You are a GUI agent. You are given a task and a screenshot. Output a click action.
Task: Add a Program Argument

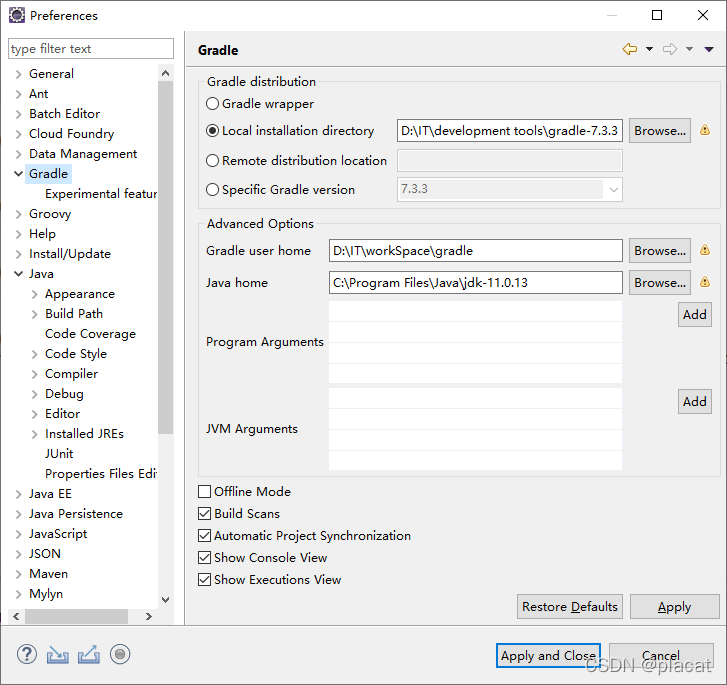(x=695, y=314)
